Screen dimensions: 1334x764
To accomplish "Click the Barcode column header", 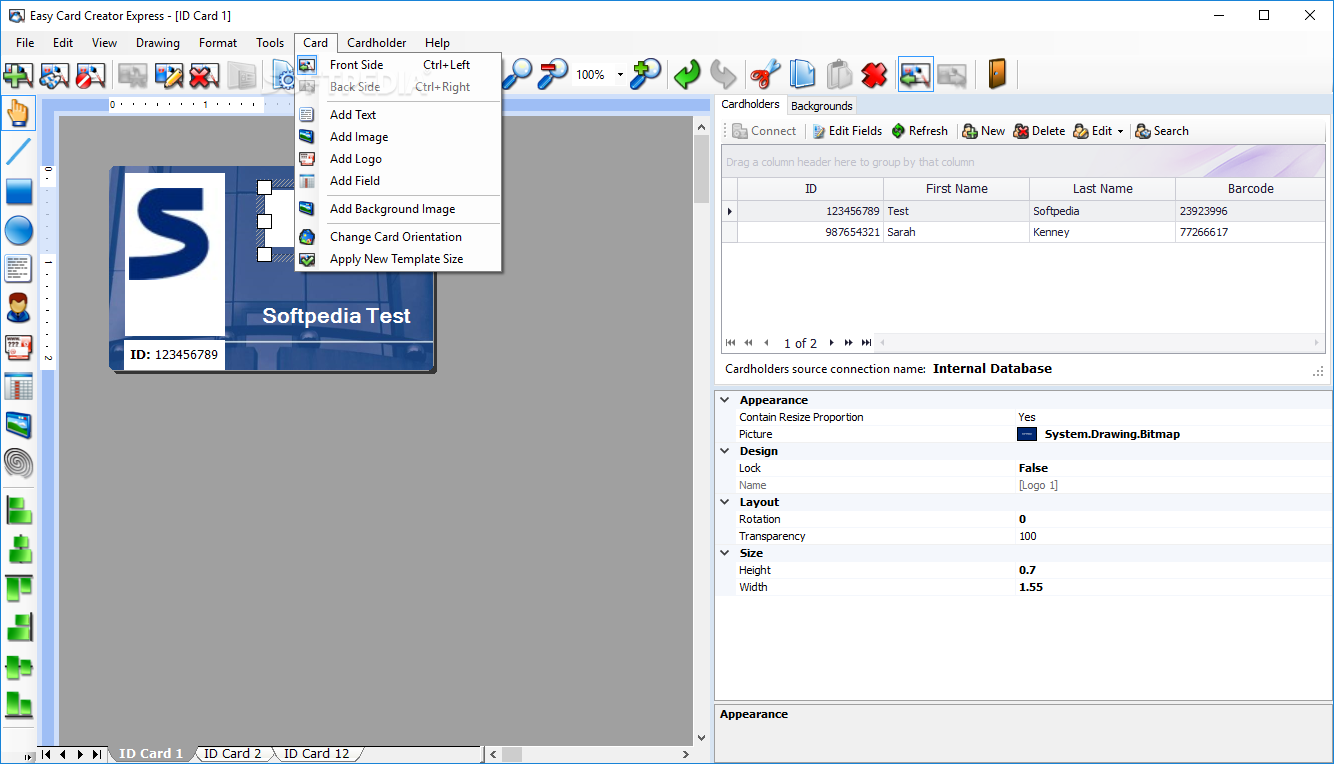I will pos(1250,189).
